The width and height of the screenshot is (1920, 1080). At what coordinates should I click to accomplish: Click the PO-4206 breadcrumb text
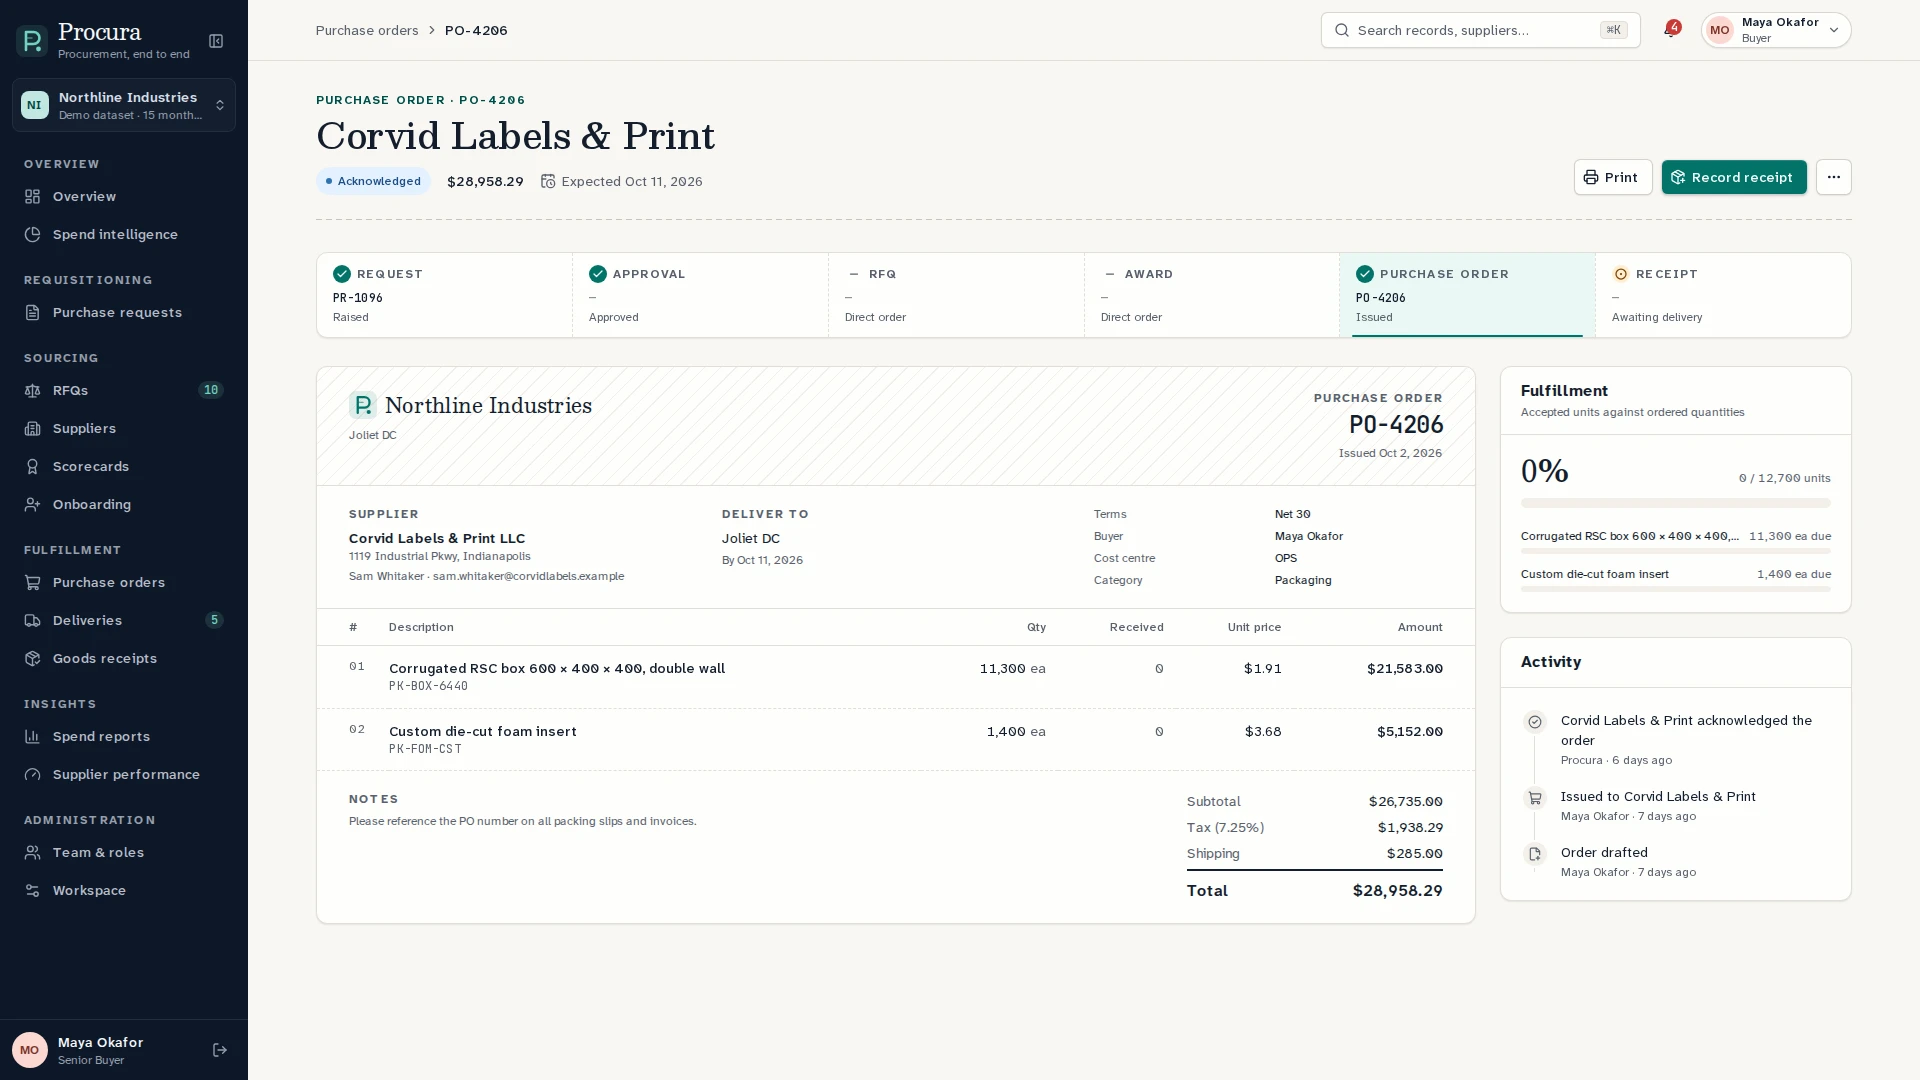pos(476,30)
